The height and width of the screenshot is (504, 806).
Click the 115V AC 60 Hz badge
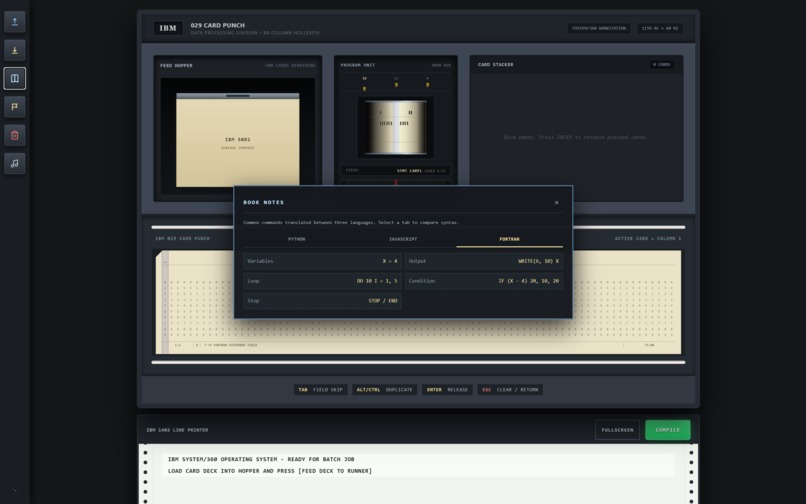click(660, 28)
